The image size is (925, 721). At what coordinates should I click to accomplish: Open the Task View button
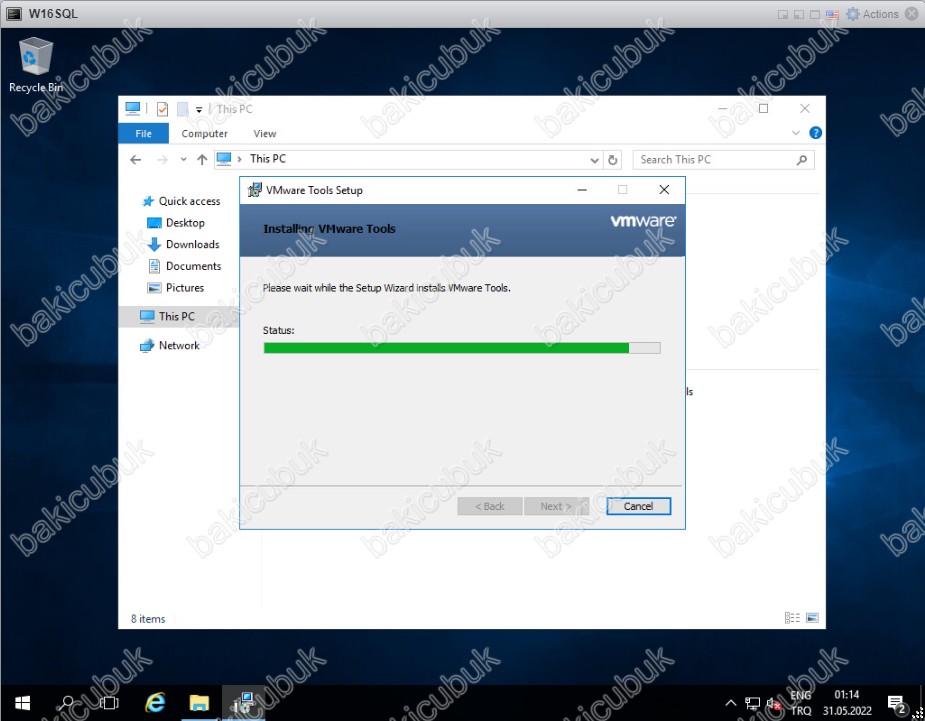[x=109, y=703]
